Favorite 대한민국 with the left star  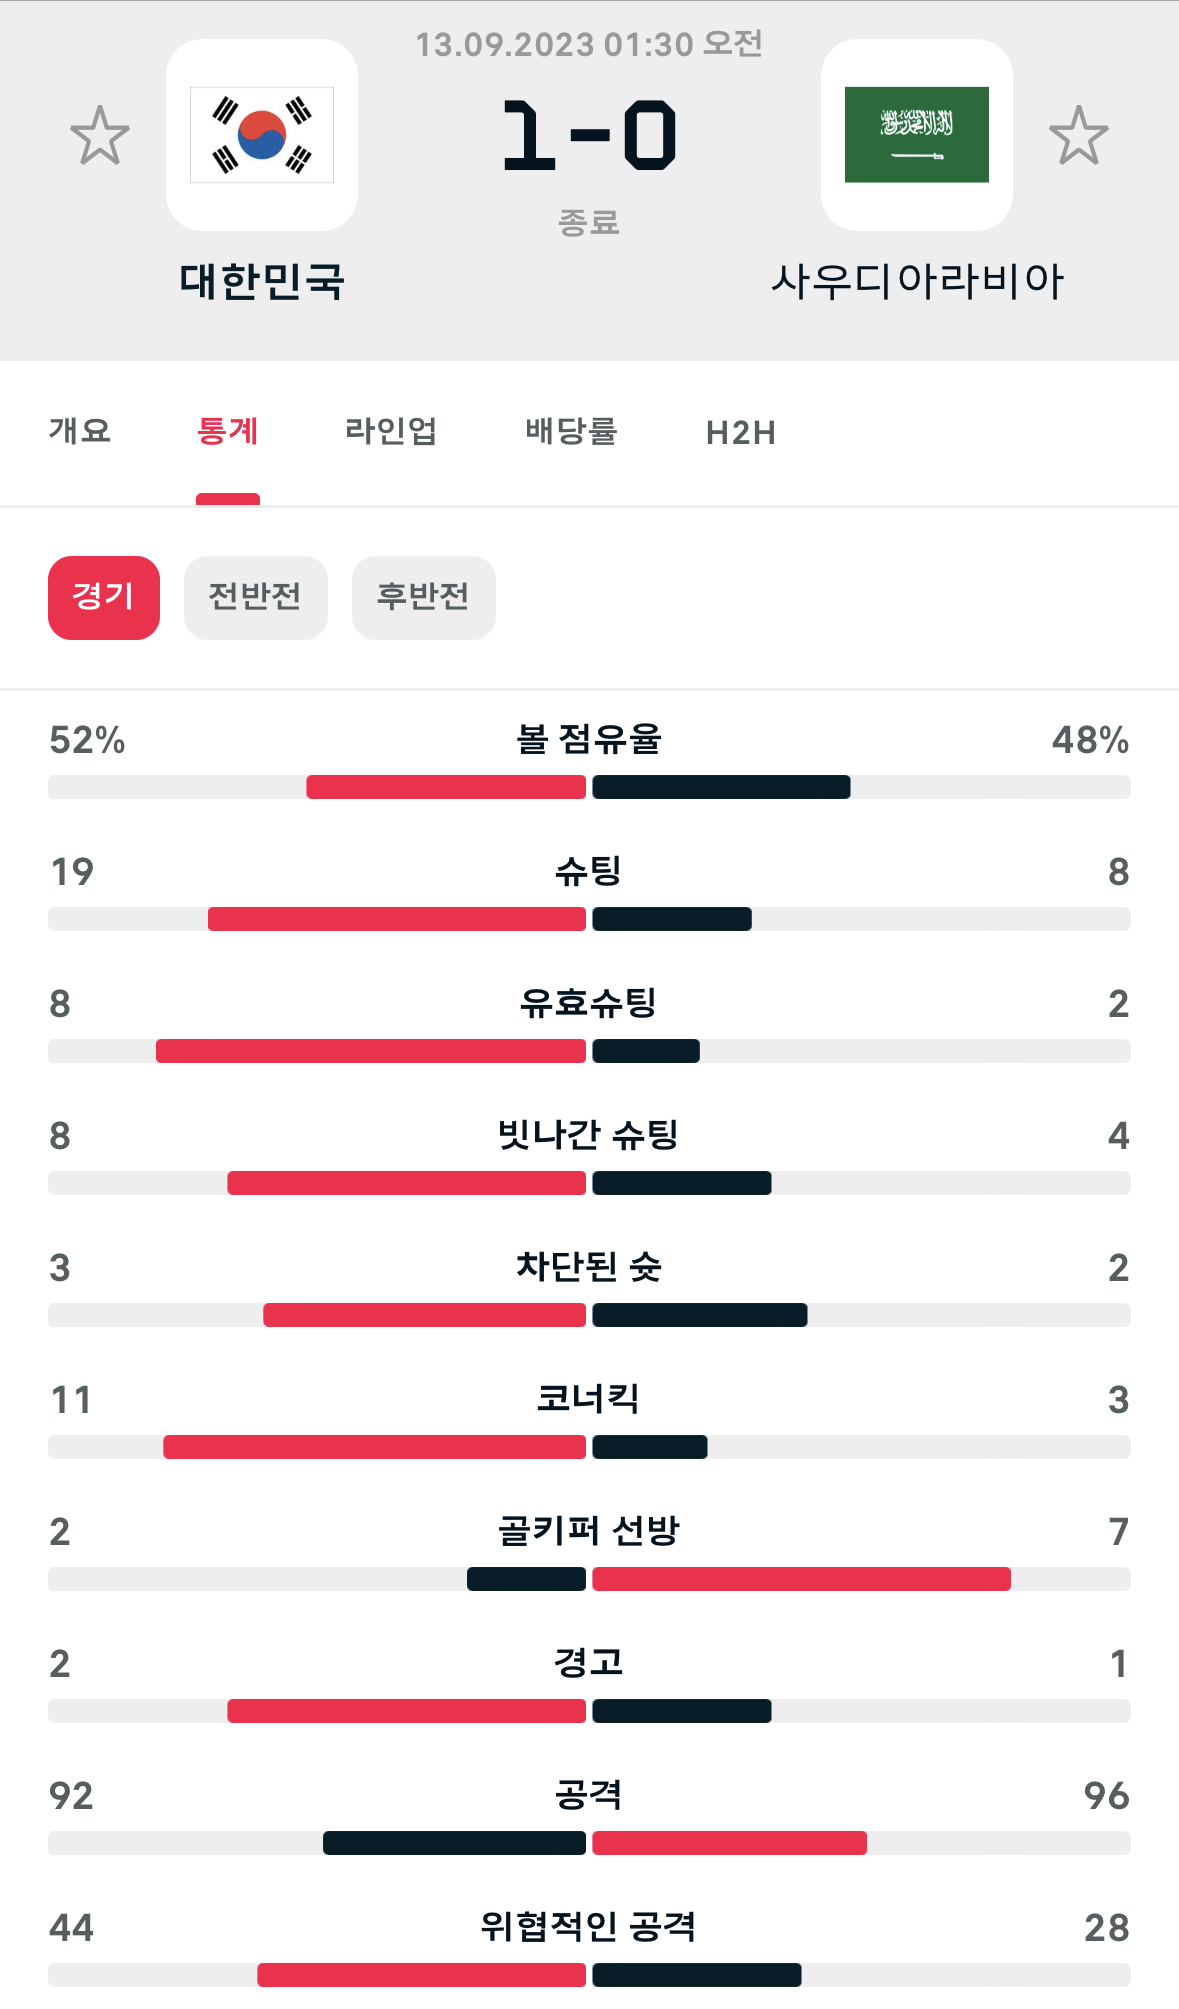(x=100, y=135)
